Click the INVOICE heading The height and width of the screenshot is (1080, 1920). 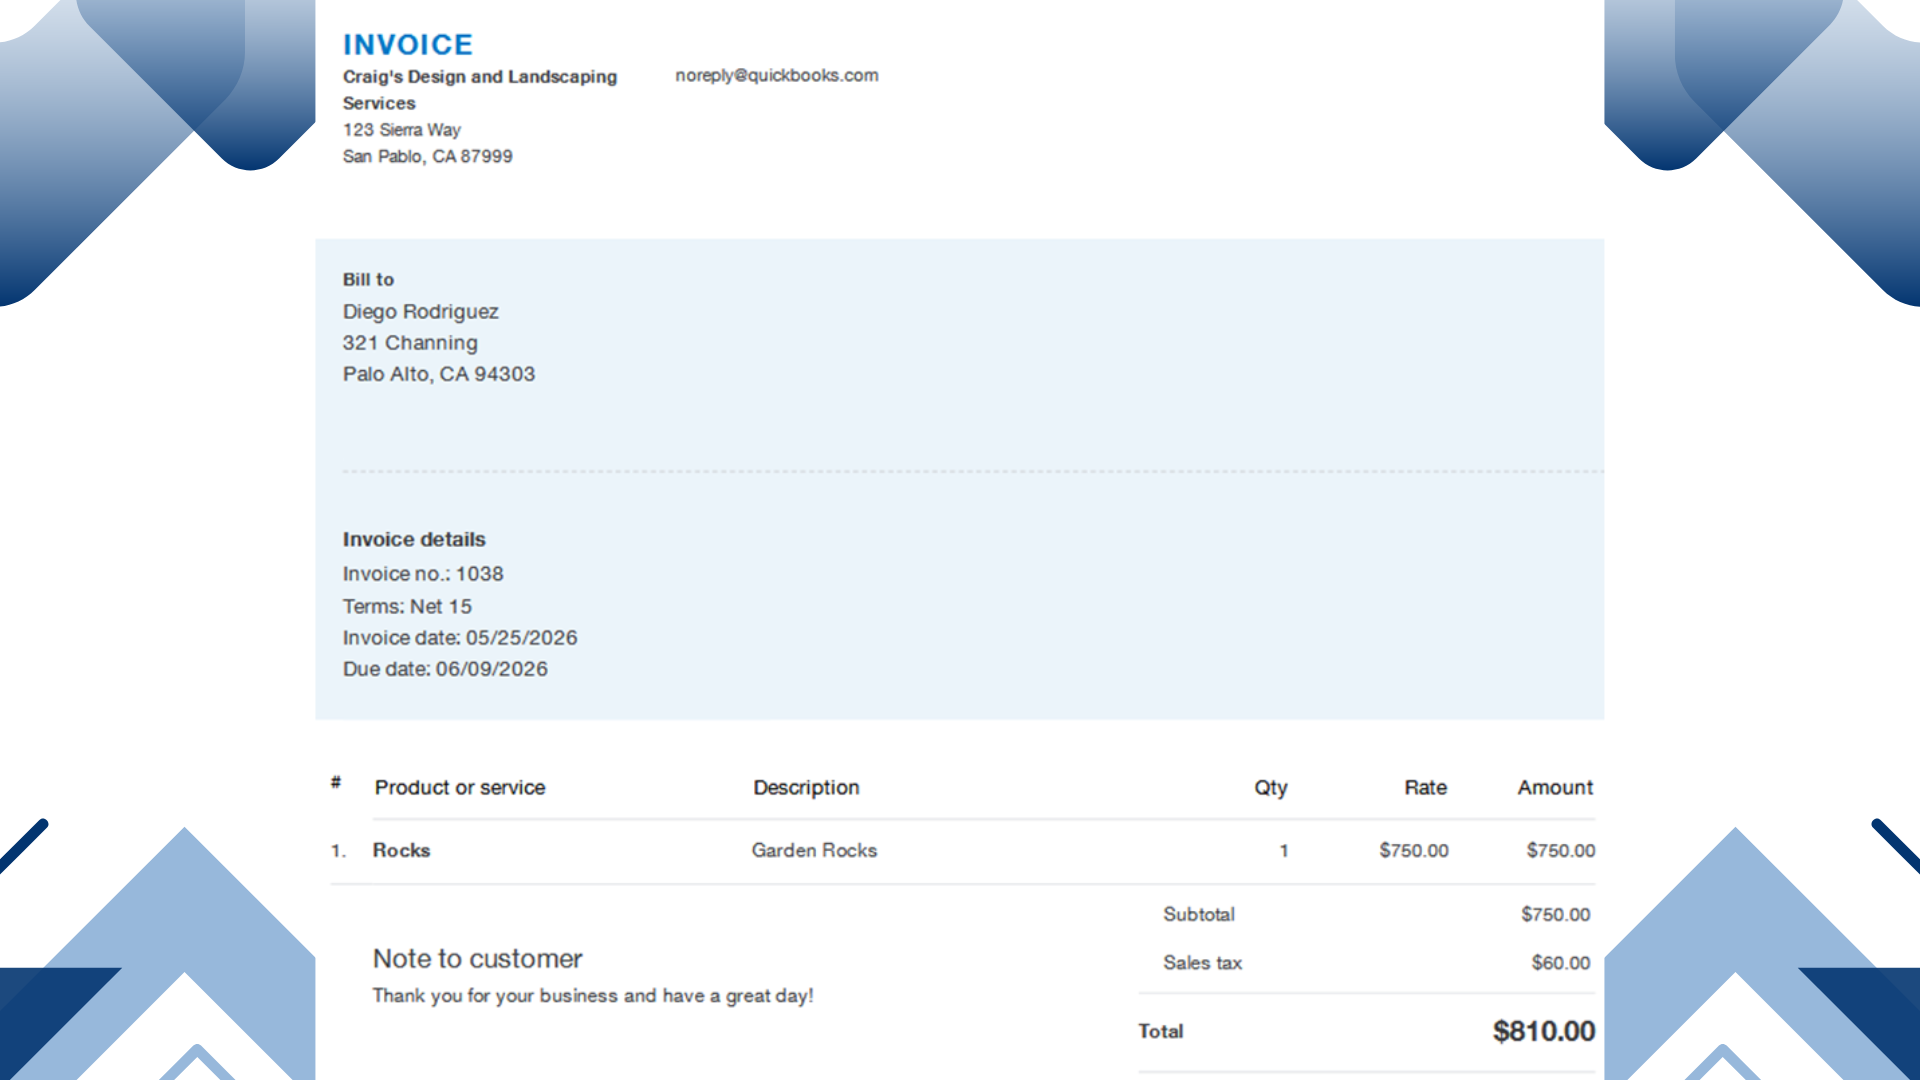(408, 45)
